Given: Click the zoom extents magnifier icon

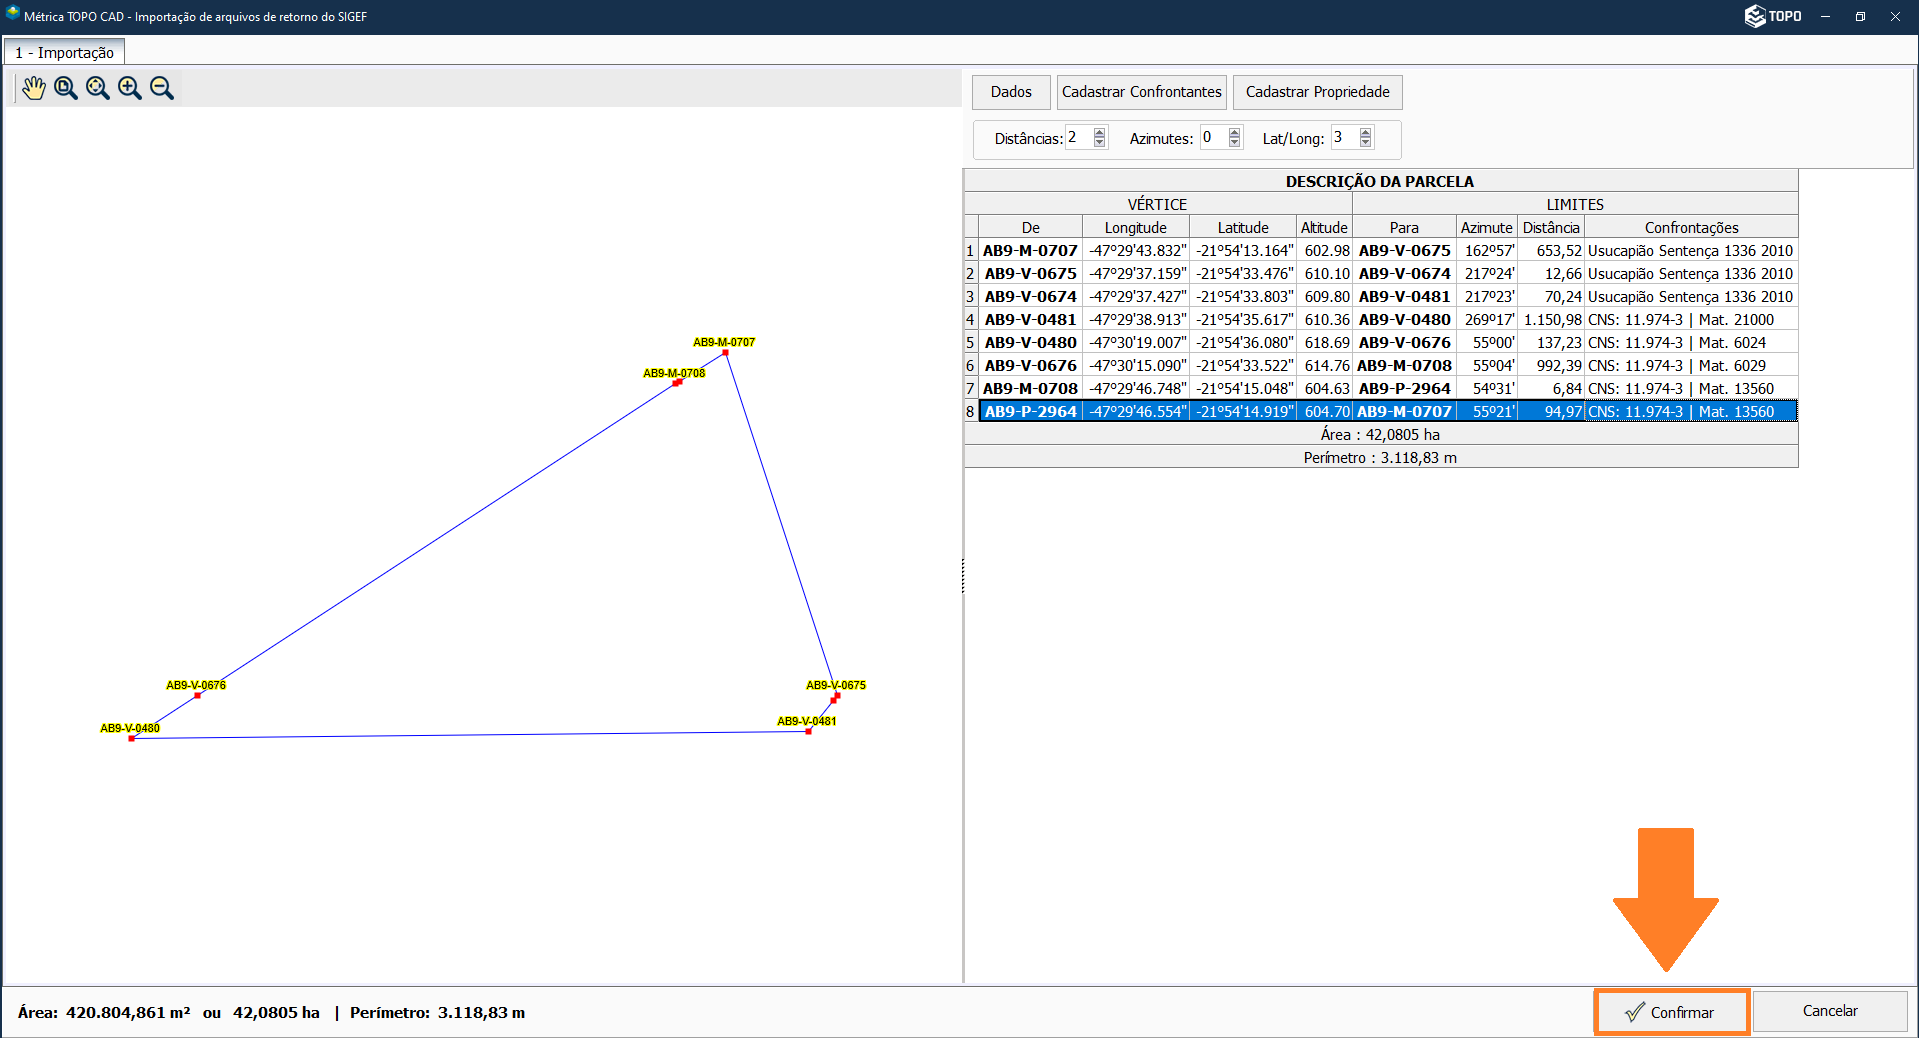Looking at the screenshot, I should [98, 88].
